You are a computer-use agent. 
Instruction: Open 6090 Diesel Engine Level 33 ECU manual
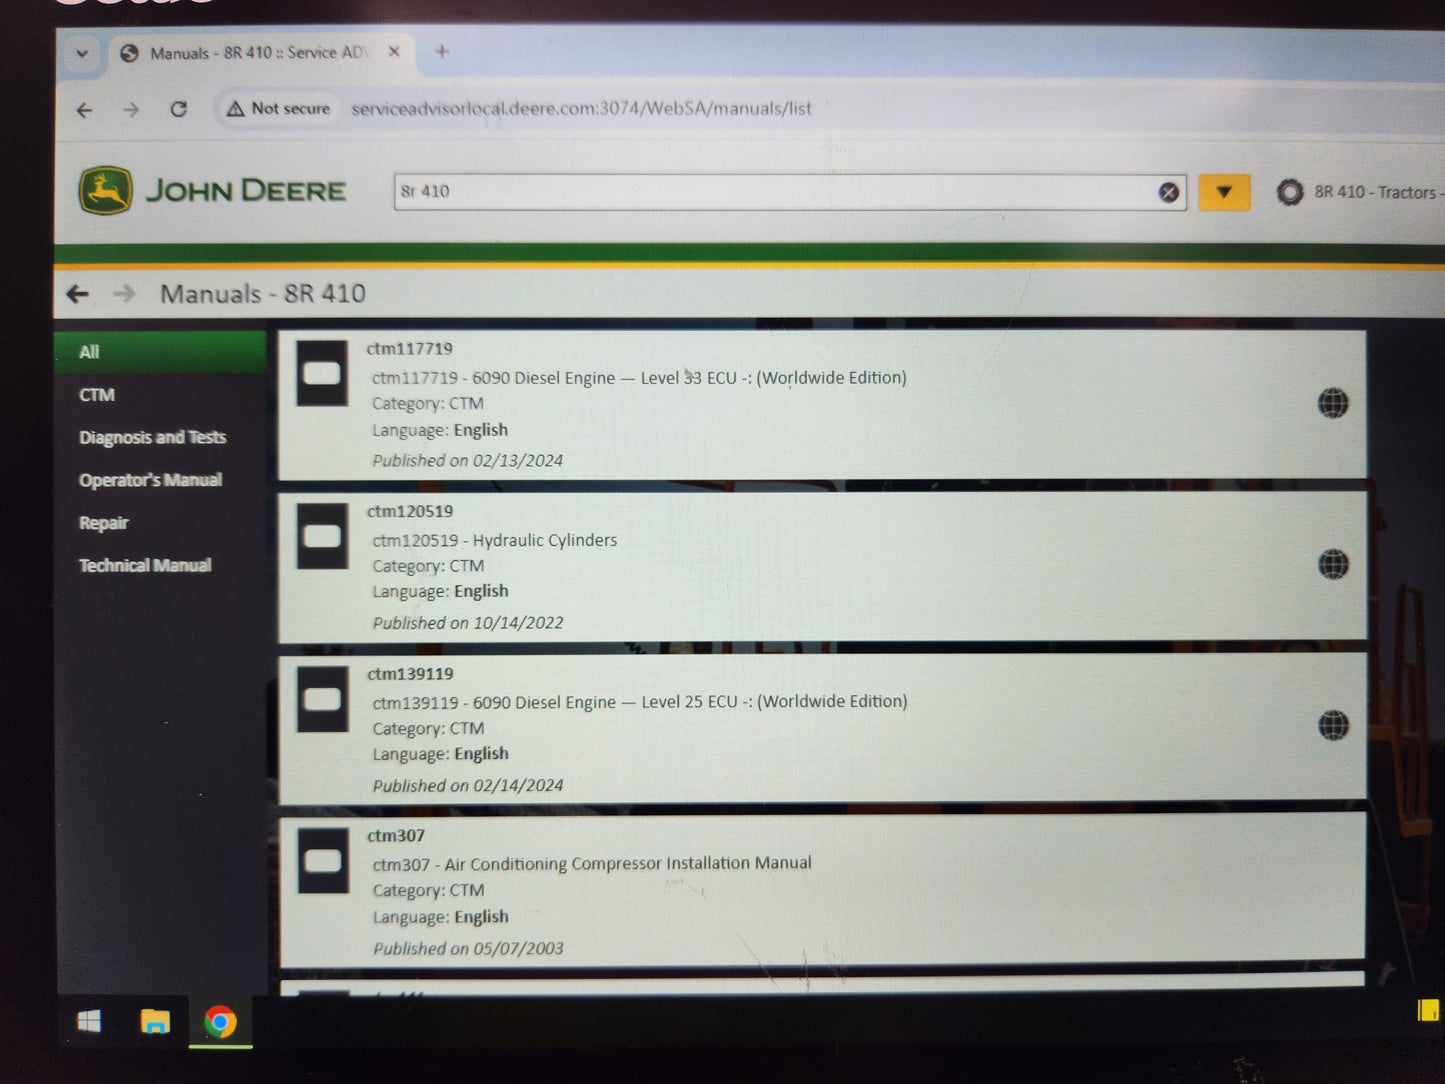pyautogui.click(x=639, y=378)
